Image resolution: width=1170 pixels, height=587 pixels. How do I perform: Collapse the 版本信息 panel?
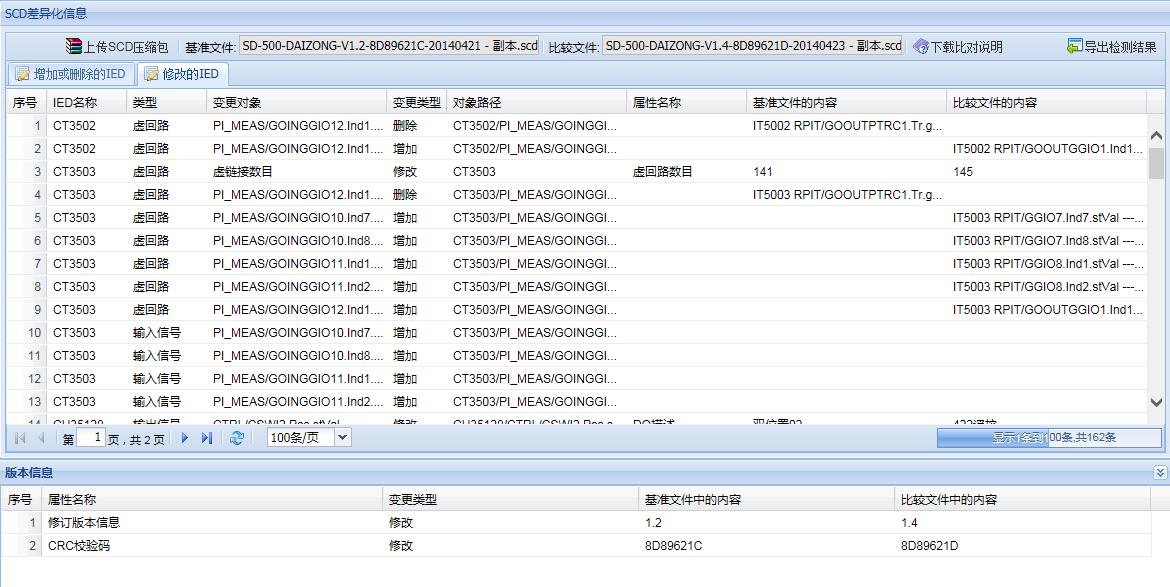(1159, 473)
